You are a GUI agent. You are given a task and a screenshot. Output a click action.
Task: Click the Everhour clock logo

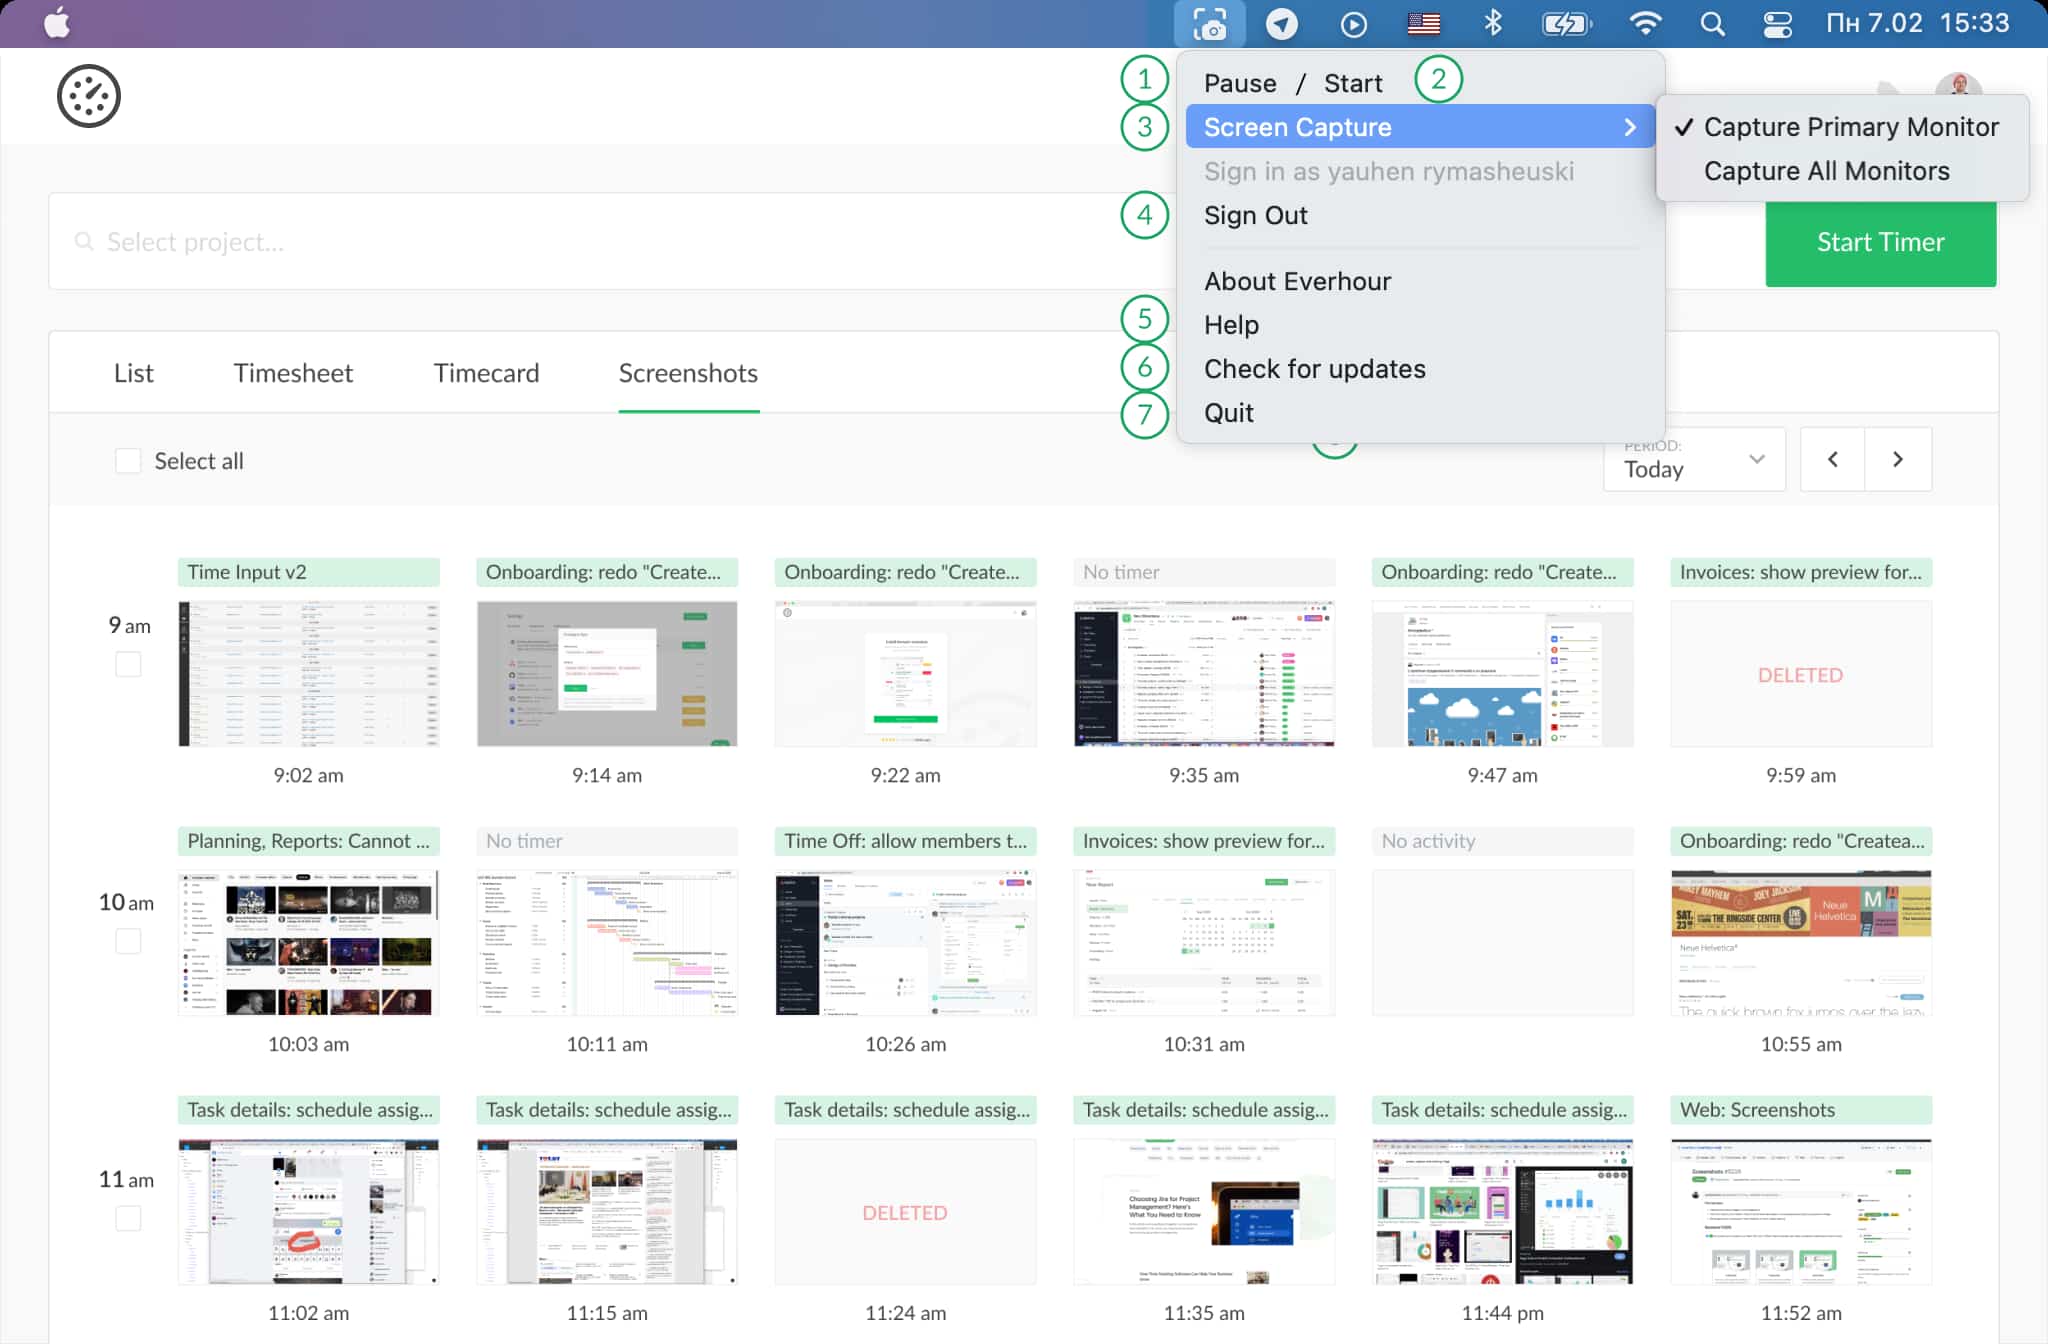[x=89, y=95]
